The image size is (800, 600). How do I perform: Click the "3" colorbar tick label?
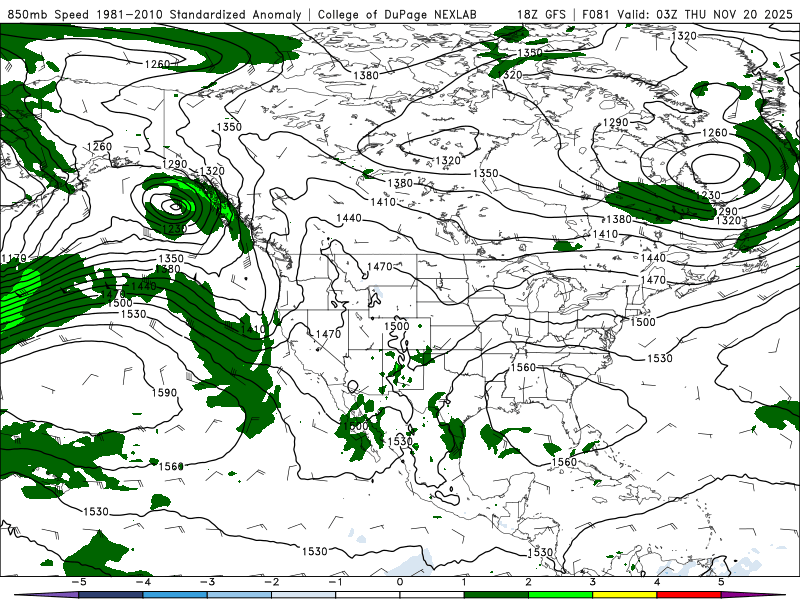click(x=592, y=582)
